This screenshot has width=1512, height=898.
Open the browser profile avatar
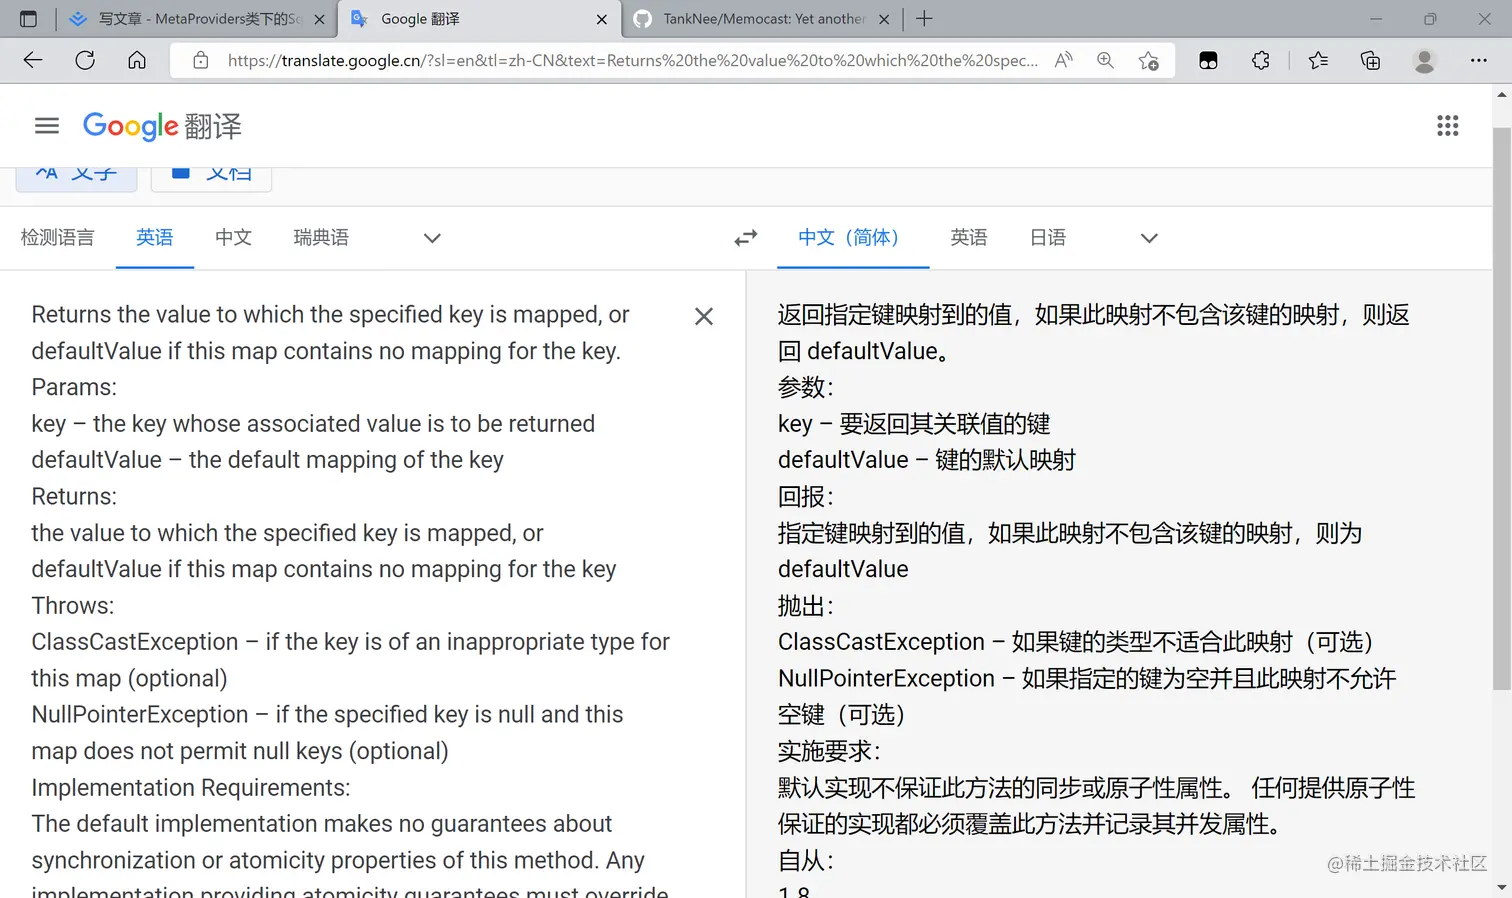click(1424, 60)
